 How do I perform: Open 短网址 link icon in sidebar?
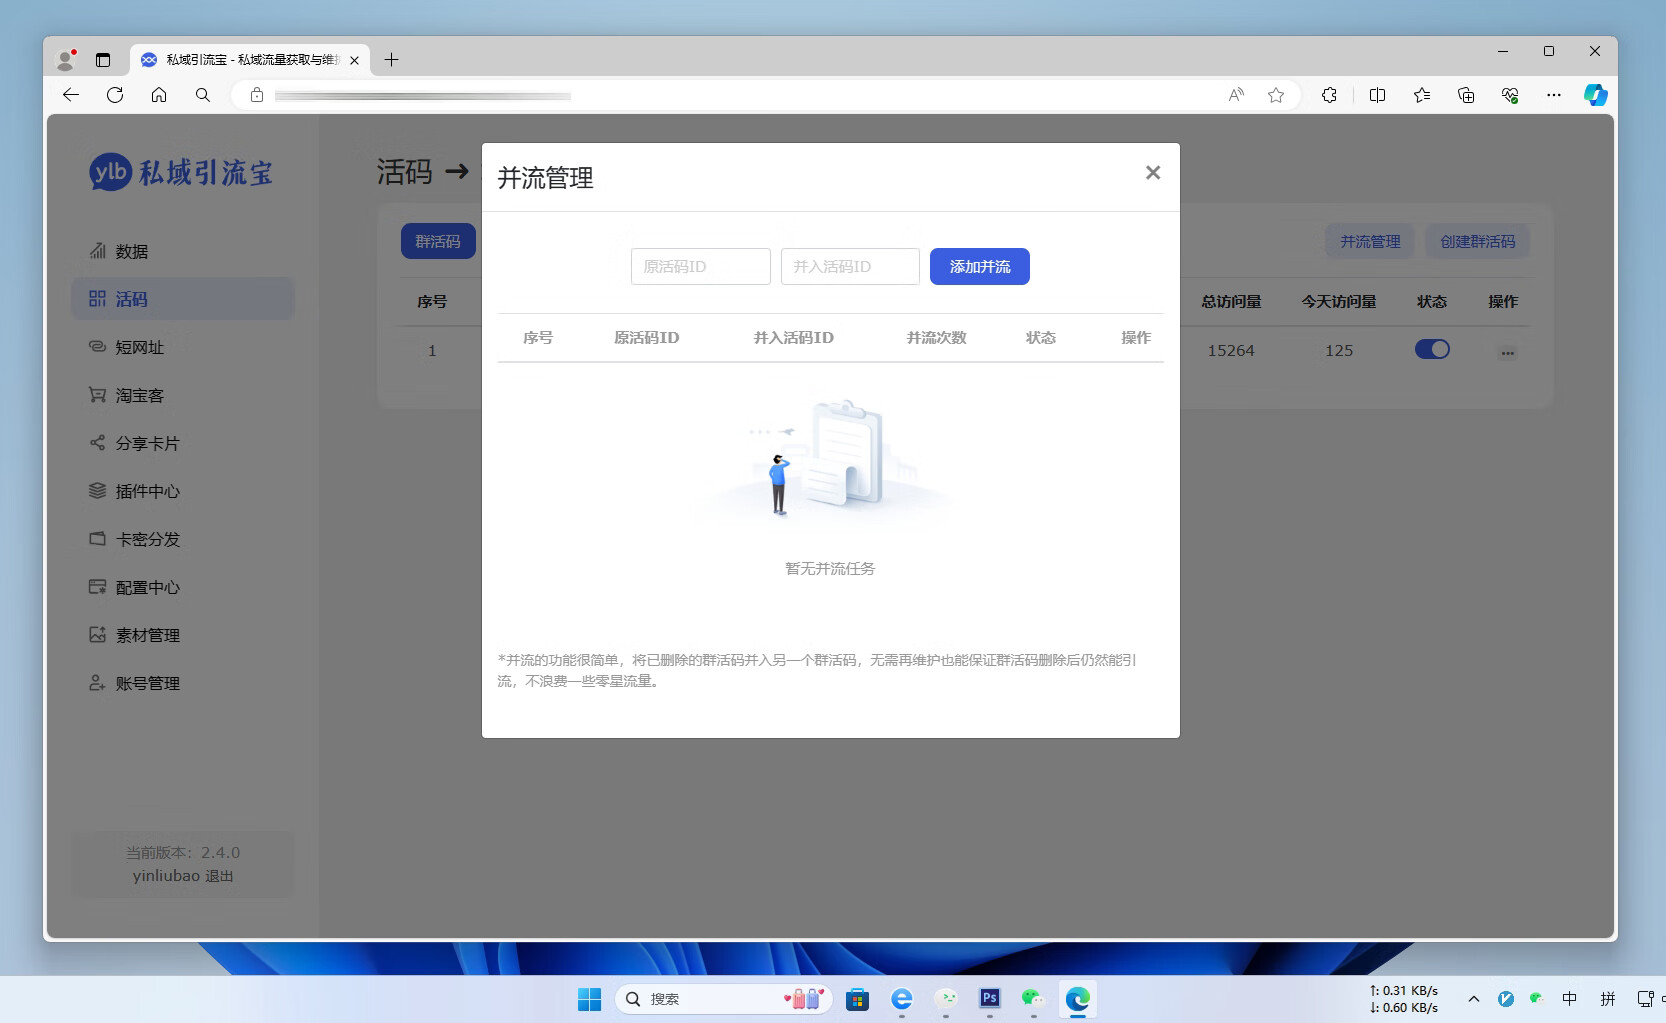tap(97, 347)
